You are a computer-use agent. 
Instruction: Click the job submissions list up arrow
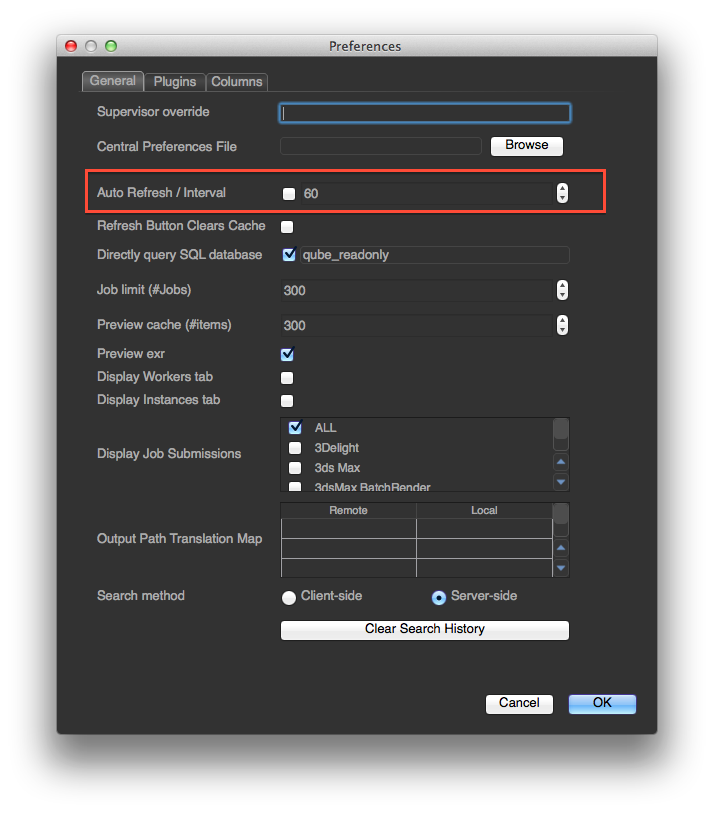click(561, 461)
